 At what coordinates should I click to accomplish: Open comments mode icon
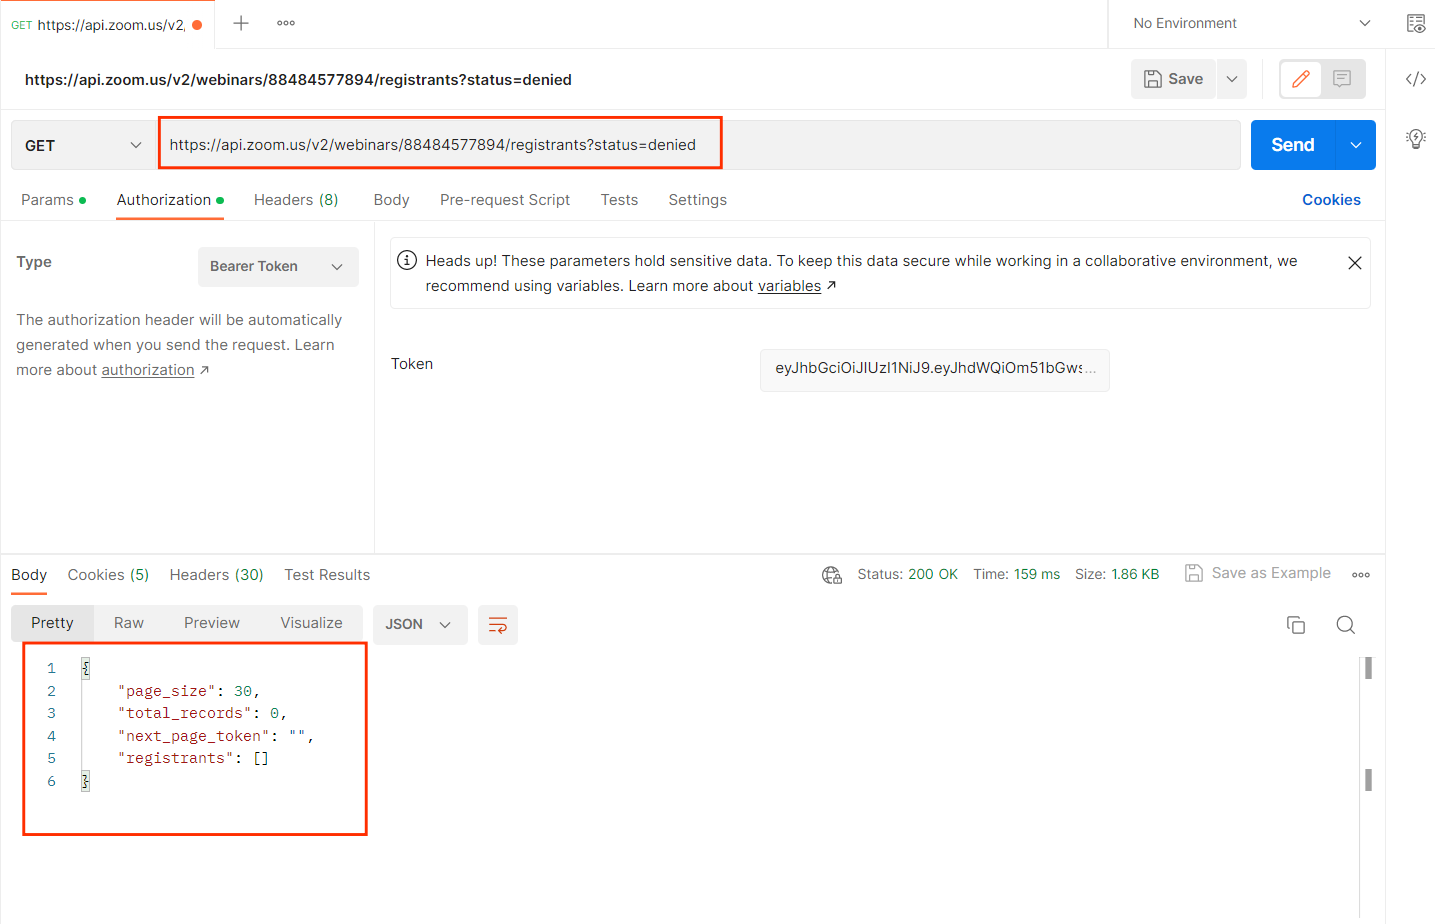[x=1342, y=79]
